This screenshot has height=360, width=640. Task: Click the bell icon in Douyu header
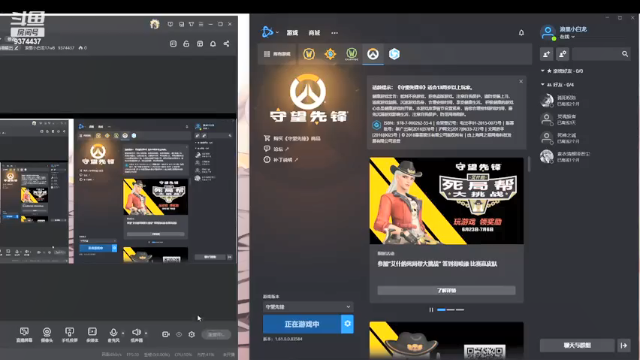(x=213, y=44)
